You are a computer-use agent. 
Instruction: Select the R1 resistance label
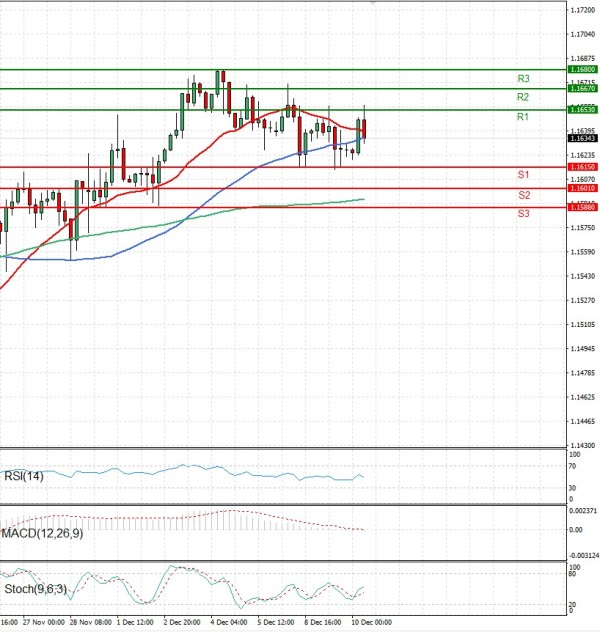523,118
